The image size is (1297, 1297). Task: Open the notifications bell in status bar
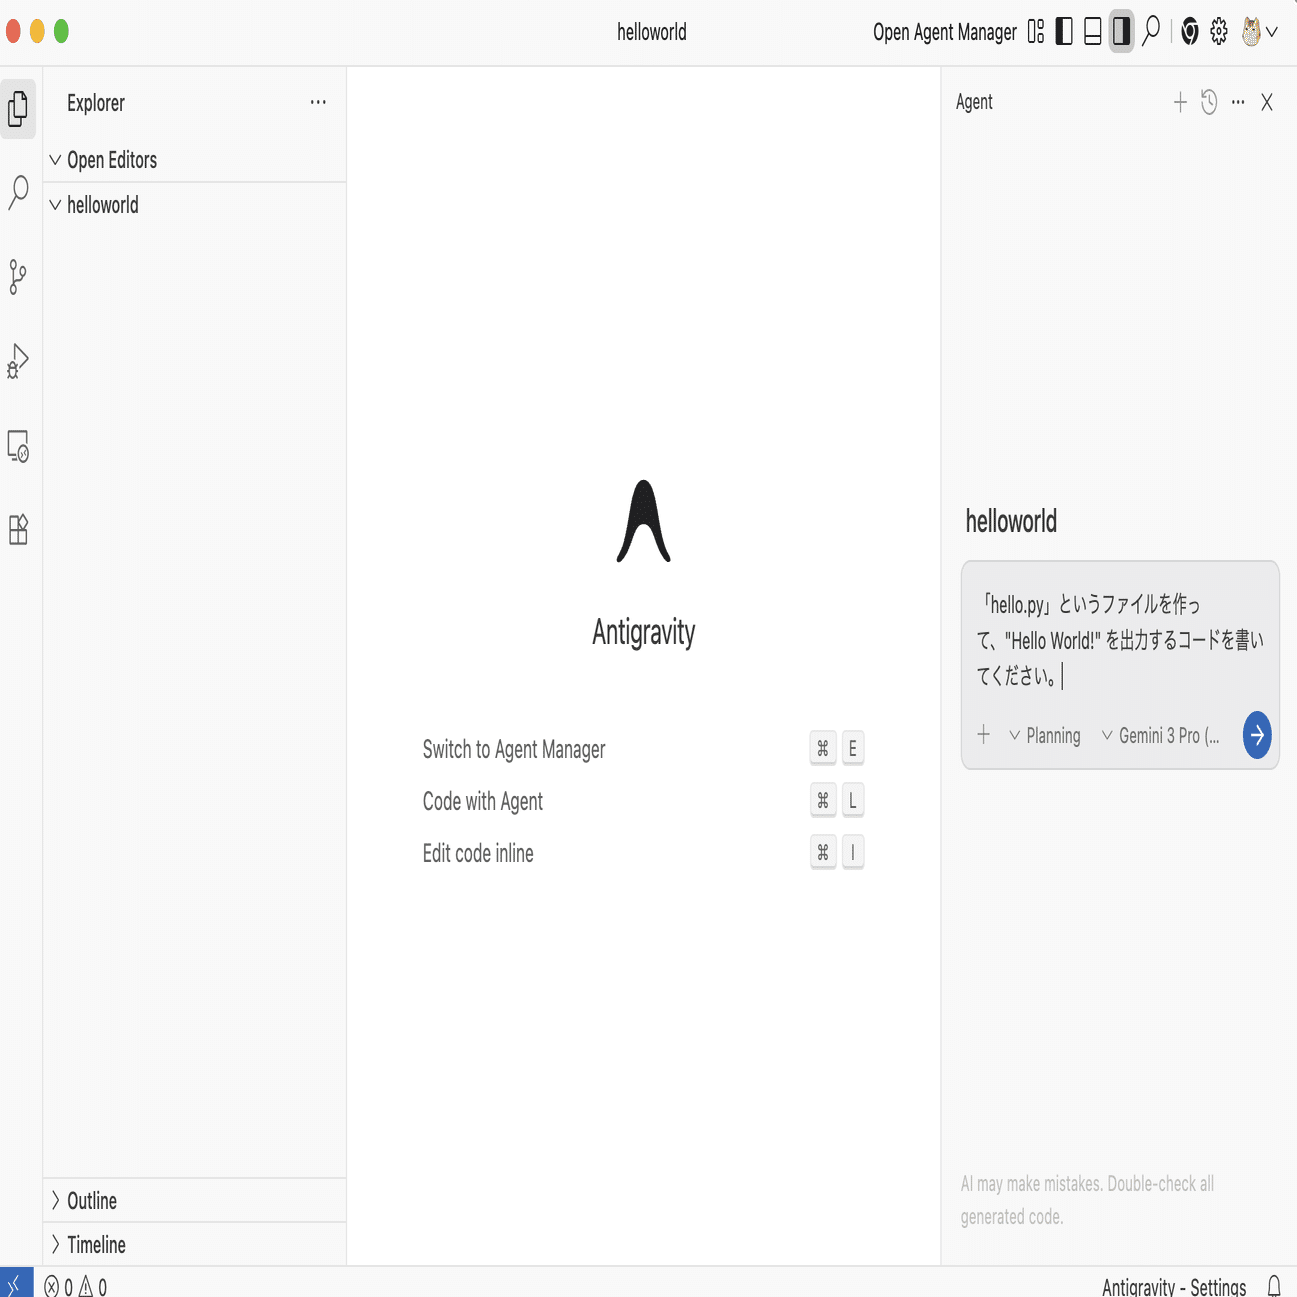(x=1274, y=1286)
